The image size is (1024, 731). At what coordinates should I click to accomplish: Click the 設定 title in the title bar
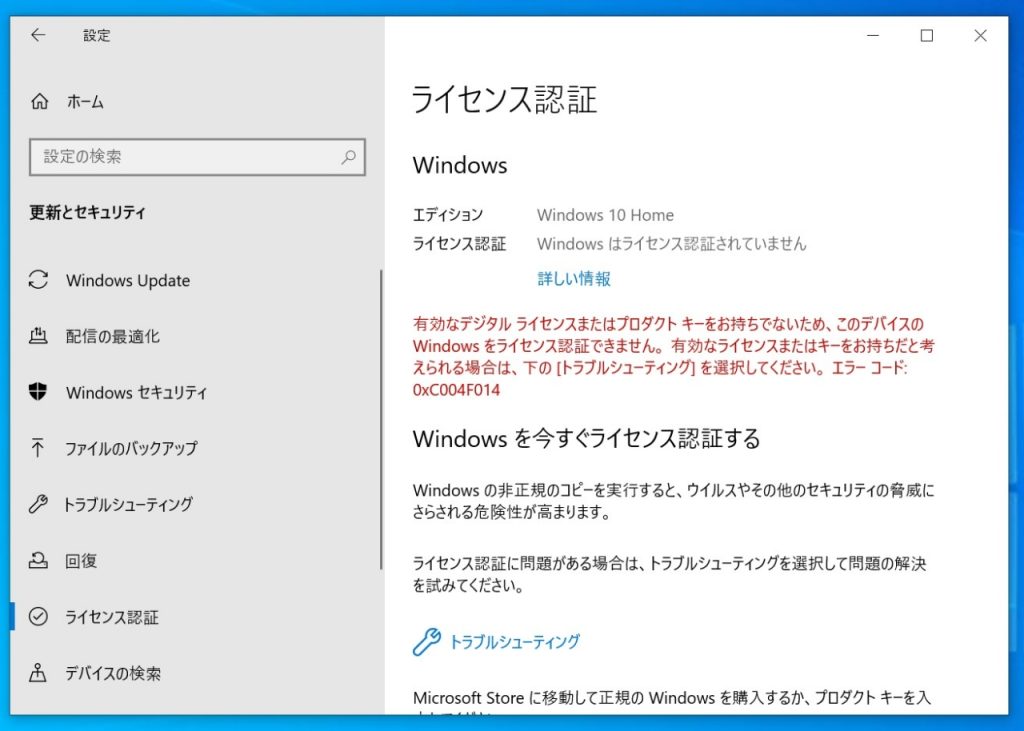pos(96,35)
